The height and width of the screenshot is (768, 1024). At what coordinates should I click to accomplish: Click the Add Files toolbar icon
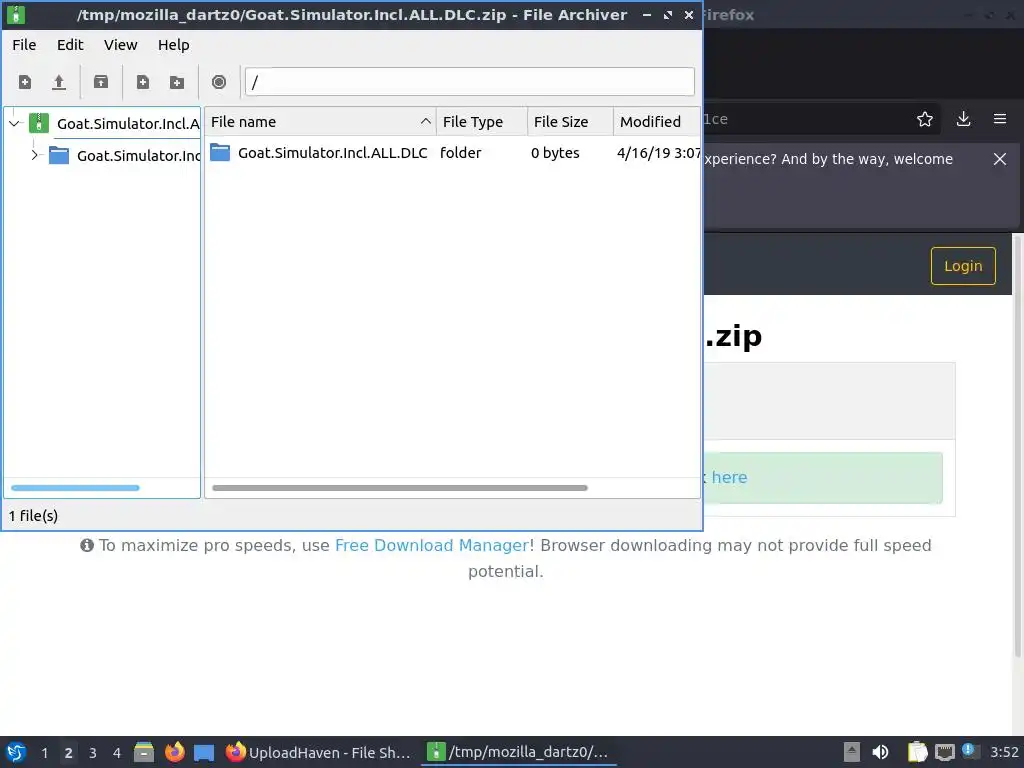click(x=142, y=82)
